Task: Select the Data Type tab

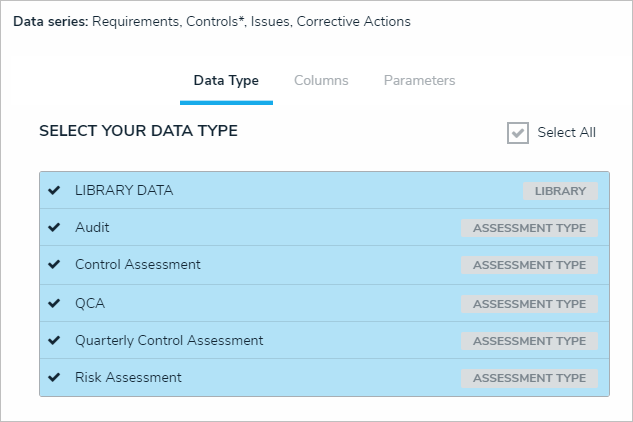Action: [226, 81]
